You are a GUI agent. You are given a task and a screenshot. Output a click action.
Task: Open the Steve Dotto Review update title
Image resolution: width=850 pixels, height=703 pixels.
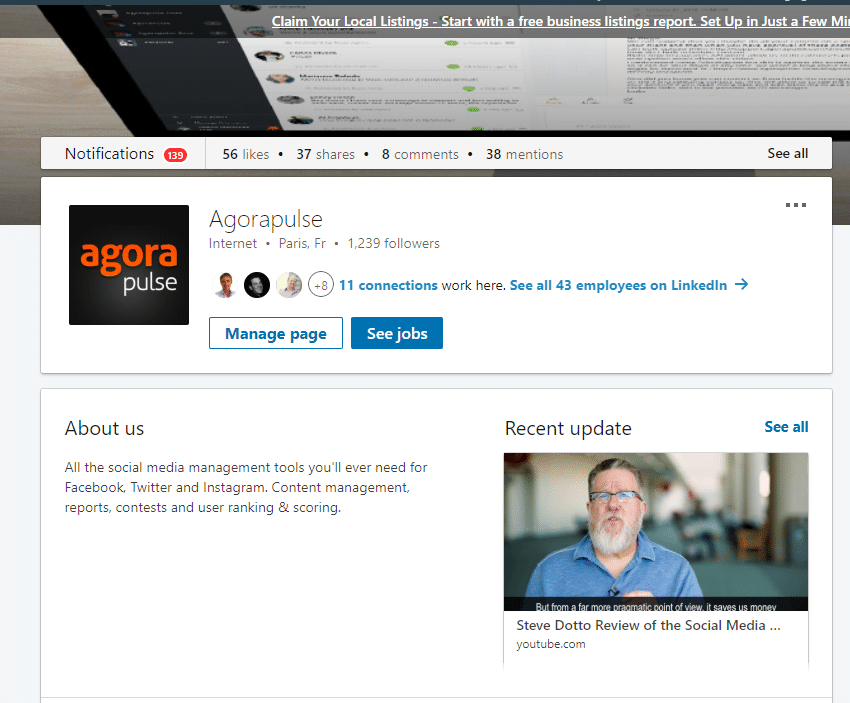[x=648, y=625]
